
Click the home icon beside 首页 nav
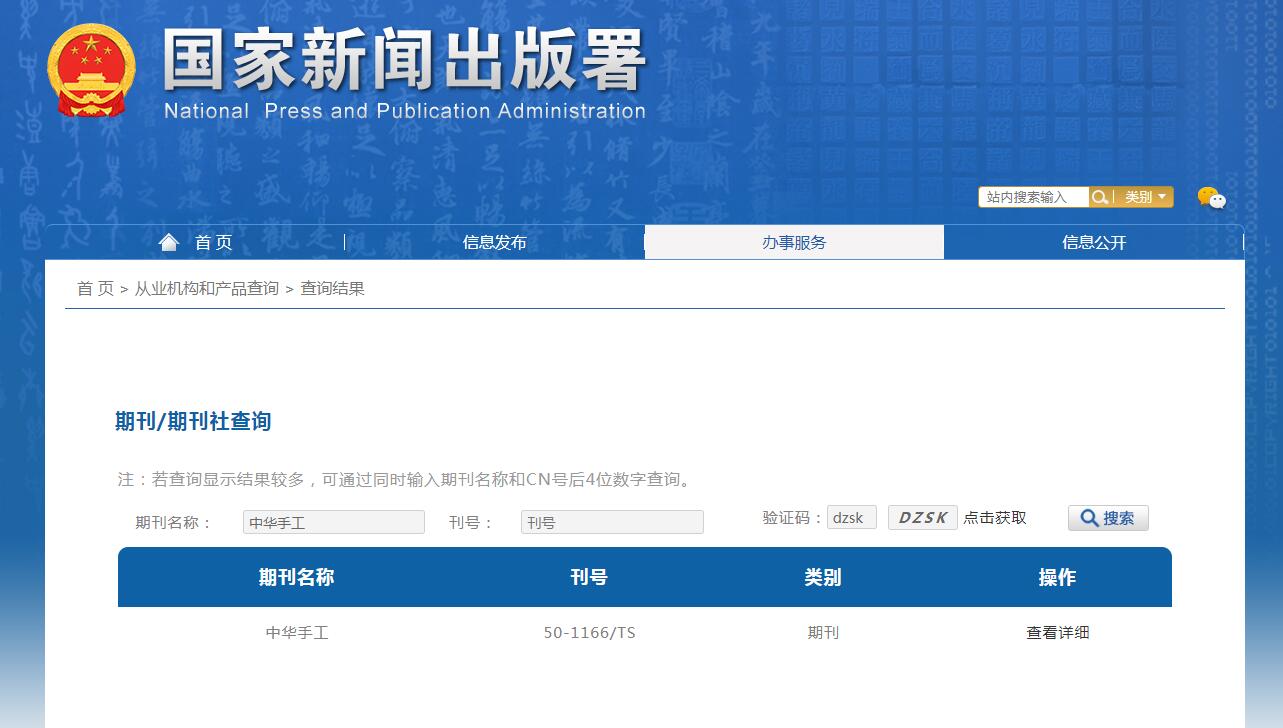[x=167, y=241]
